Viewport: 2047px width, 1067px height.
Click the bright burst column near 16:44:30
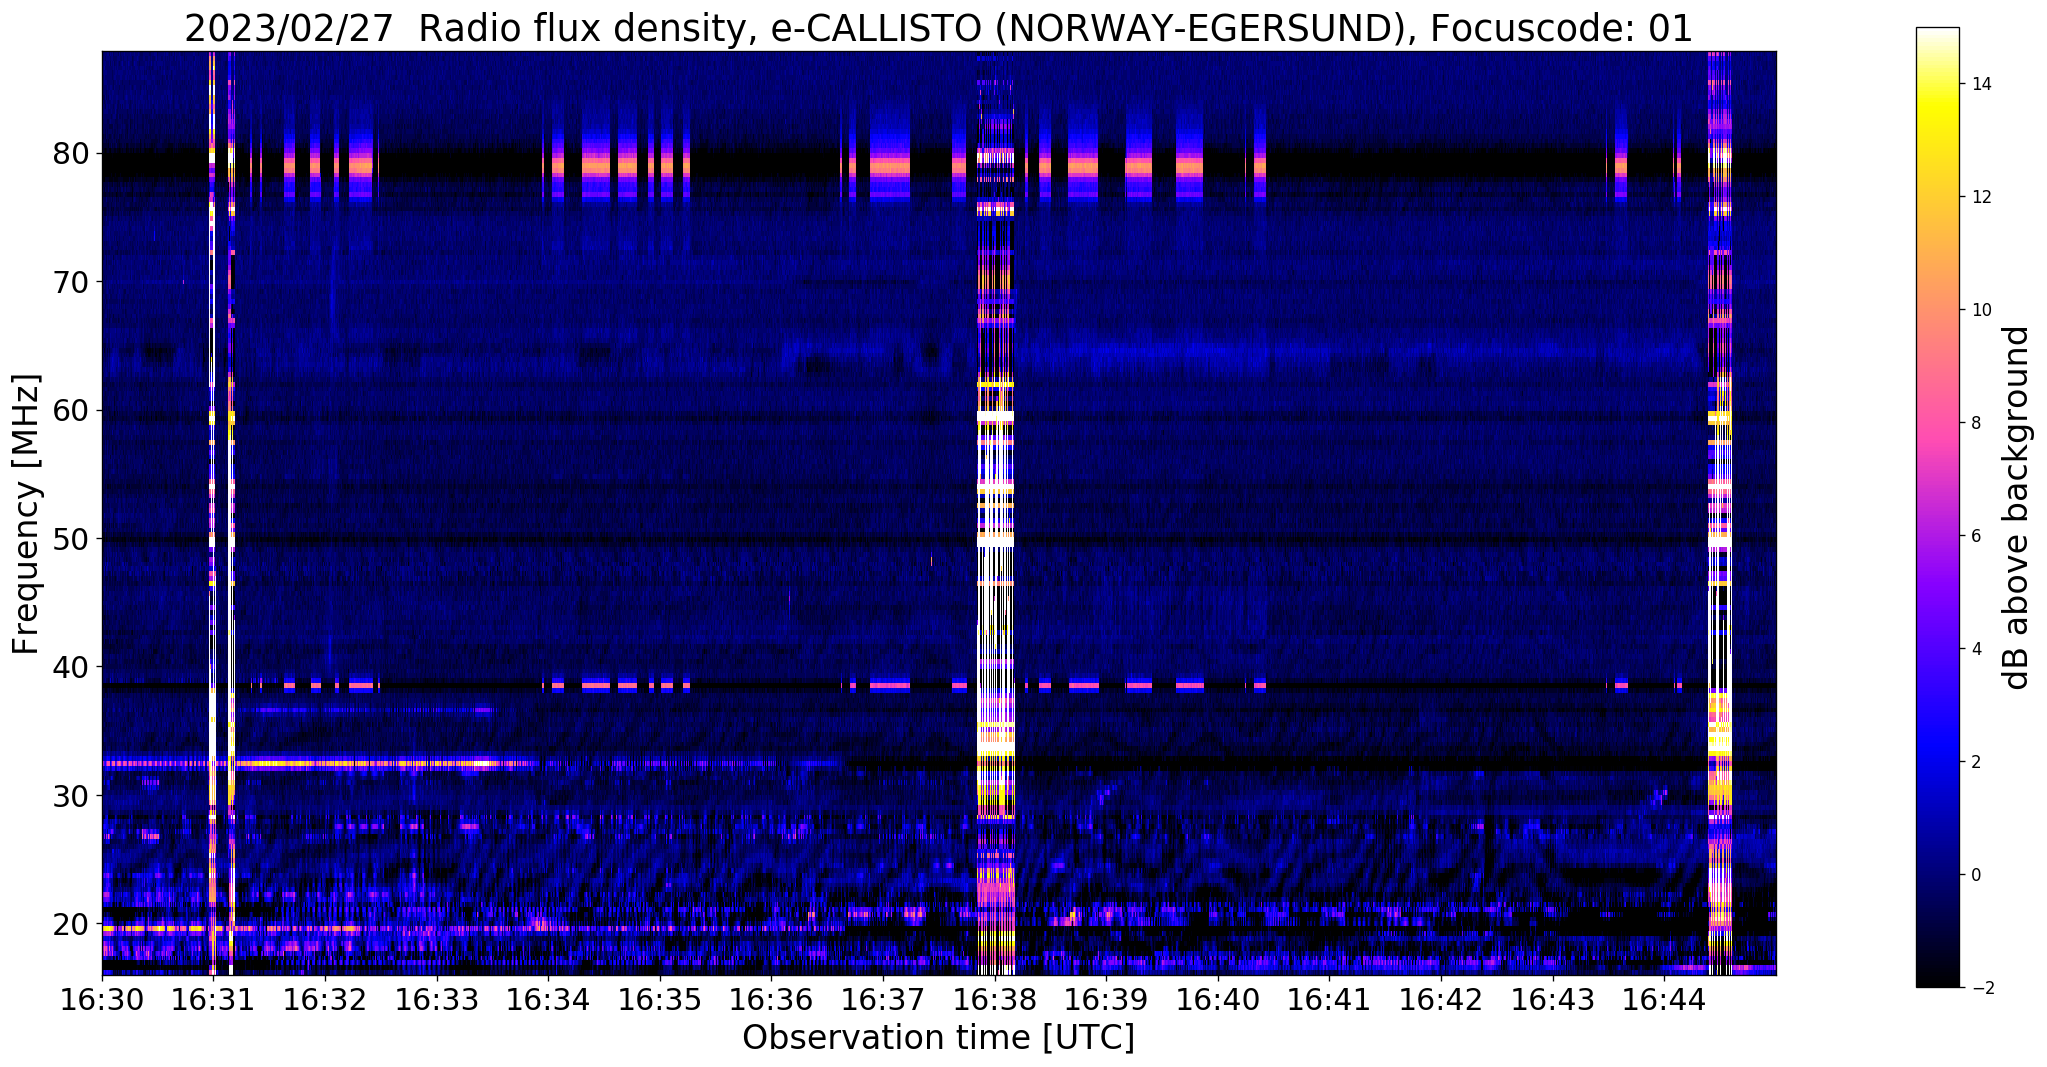click(x=1720, y=513)
